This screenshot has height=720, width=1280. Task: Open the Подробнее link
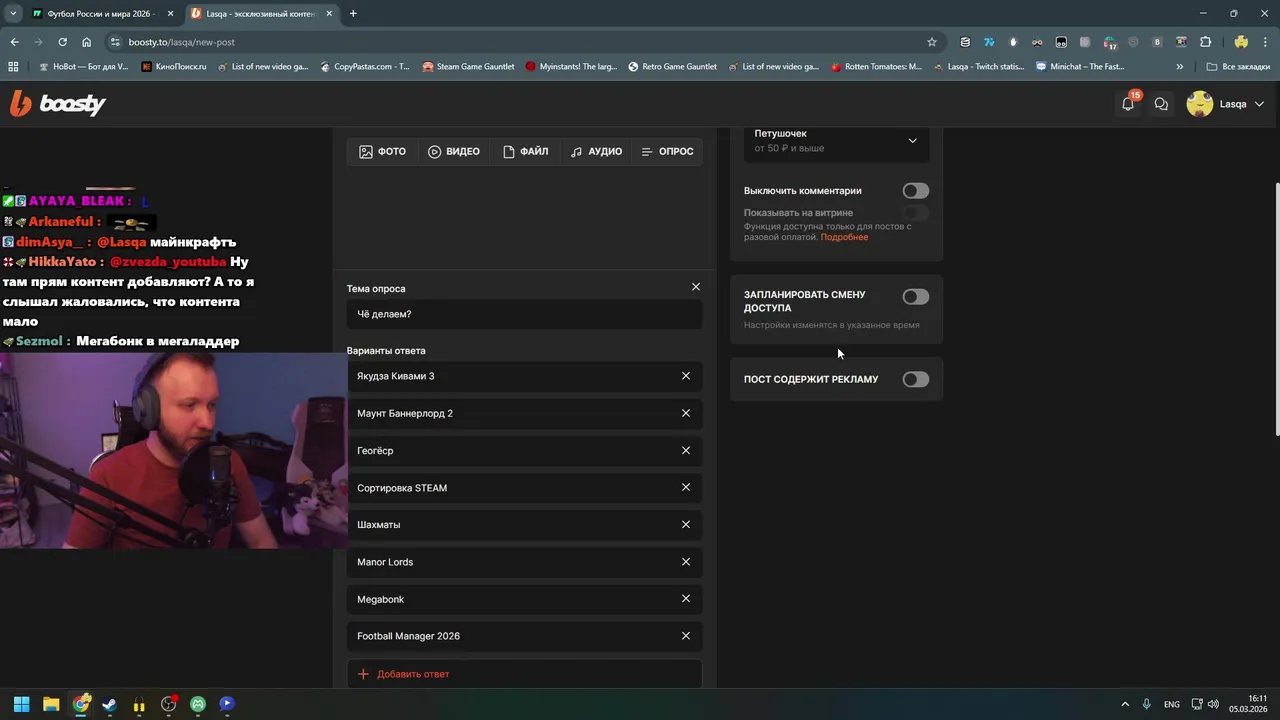coord(844,237)
